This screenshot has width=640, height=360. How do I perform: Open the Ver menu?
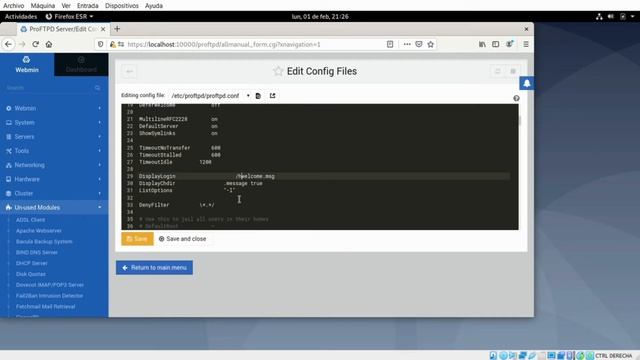pos(66,6)
